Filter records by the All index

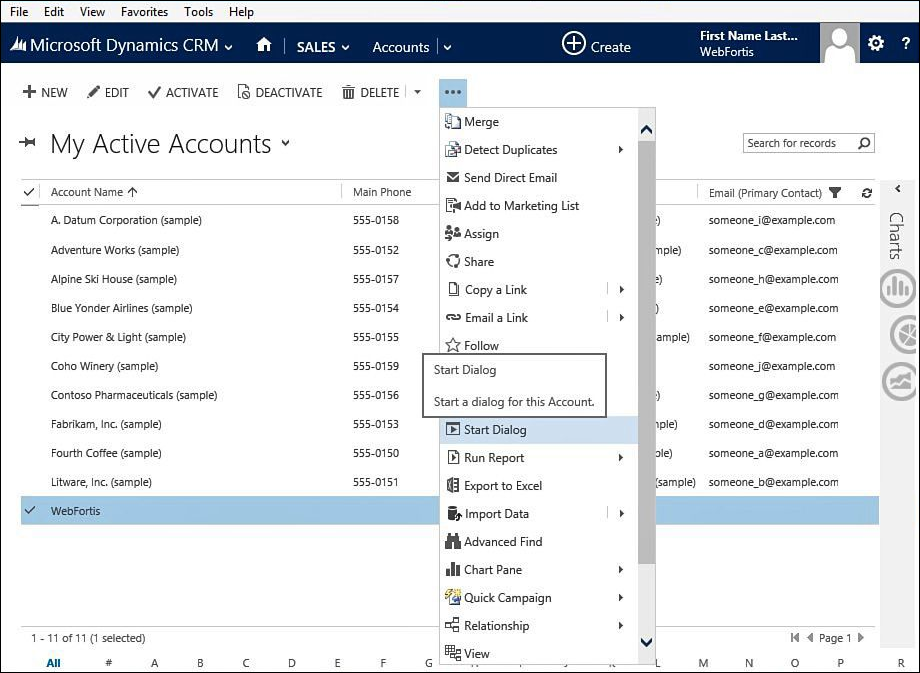pyautogui.click(x=53, y=663)
